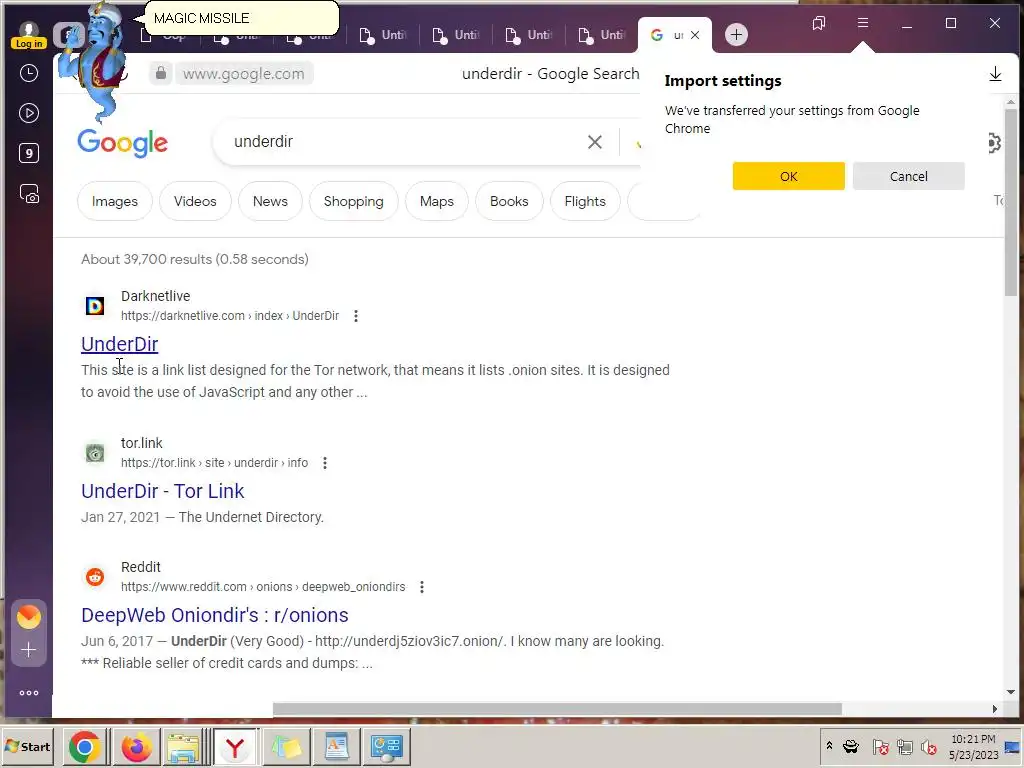The image size is (1024, 768).
Task: Click the taskbar clock showing 10:21 PM
Action: click(x=973, y=747)
